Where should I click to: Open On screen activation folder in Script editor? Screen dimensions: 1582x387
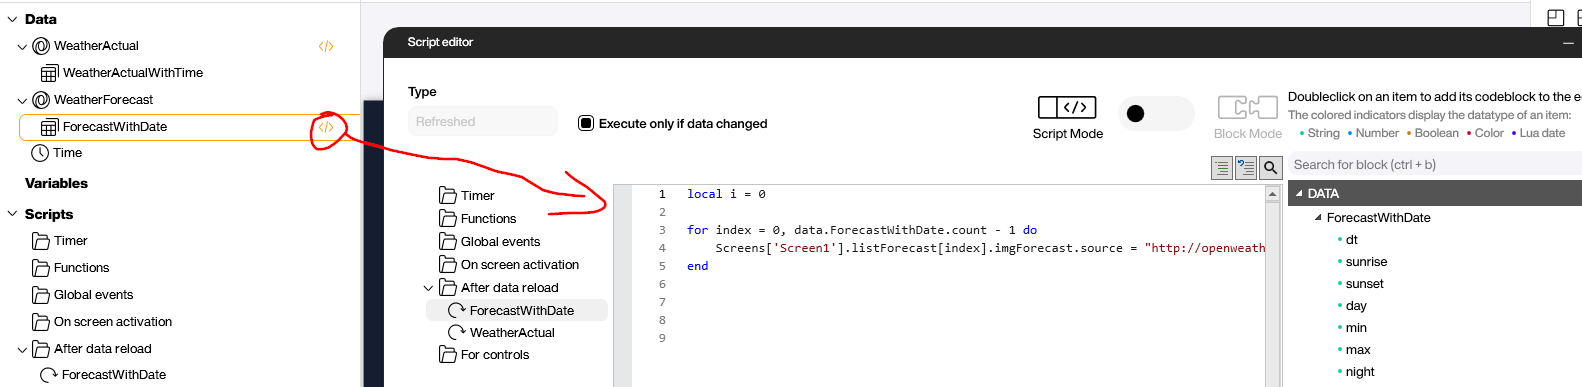[448, 264]
